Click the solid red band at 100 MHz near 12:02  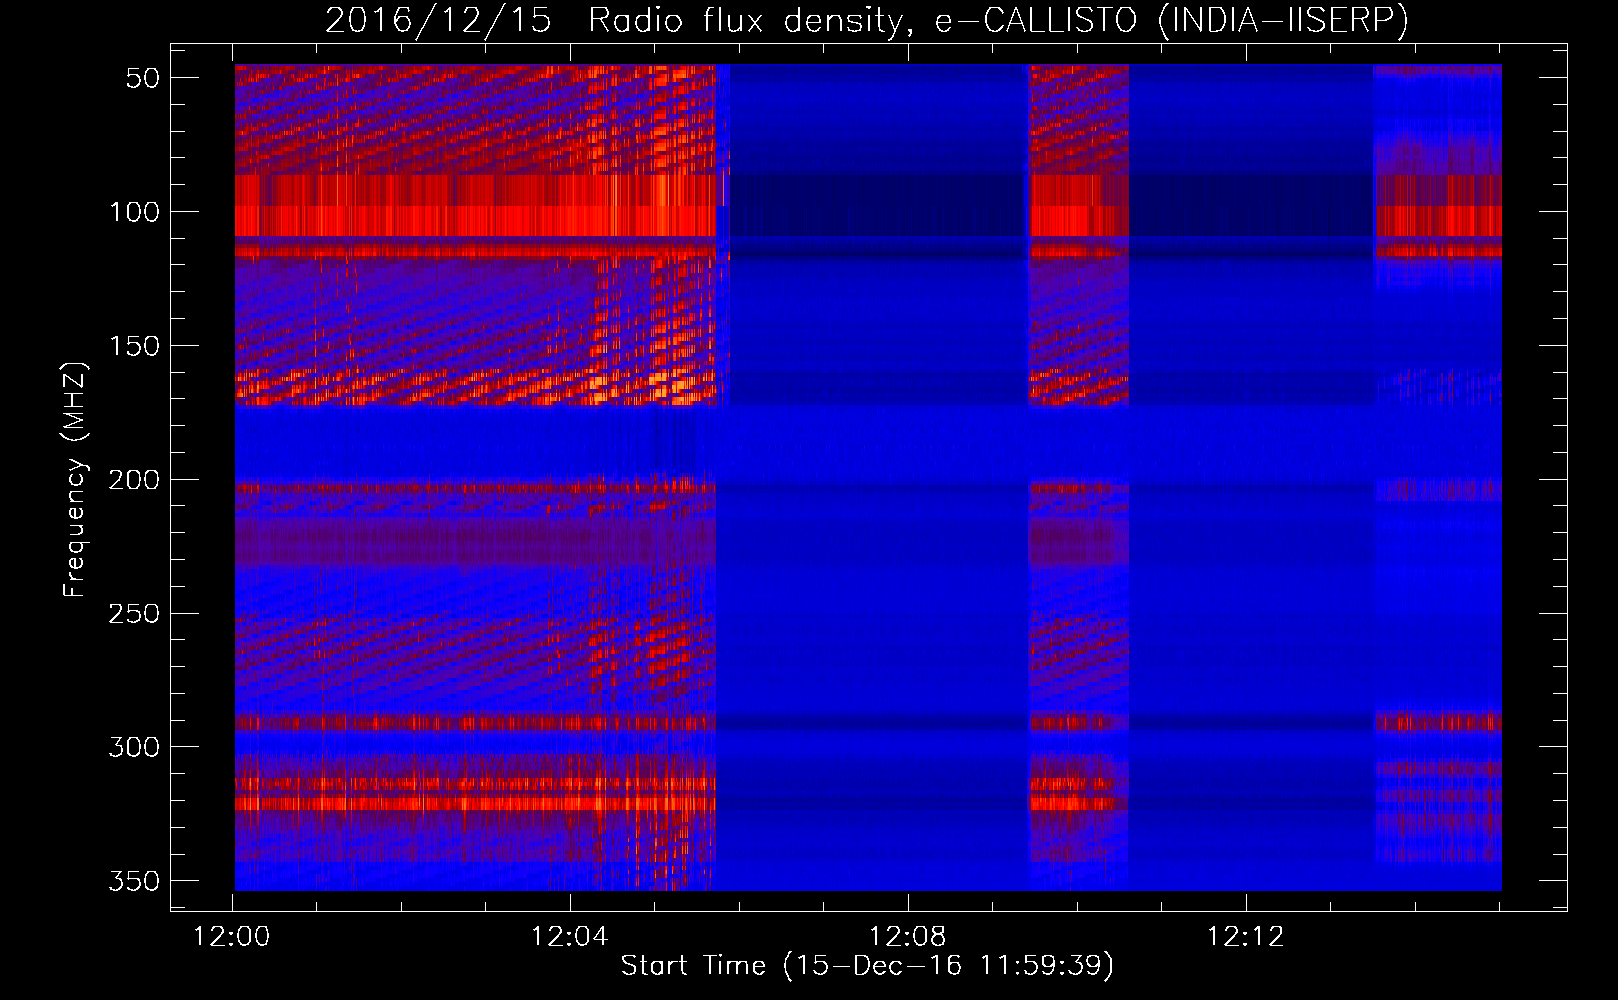[402, 210]
